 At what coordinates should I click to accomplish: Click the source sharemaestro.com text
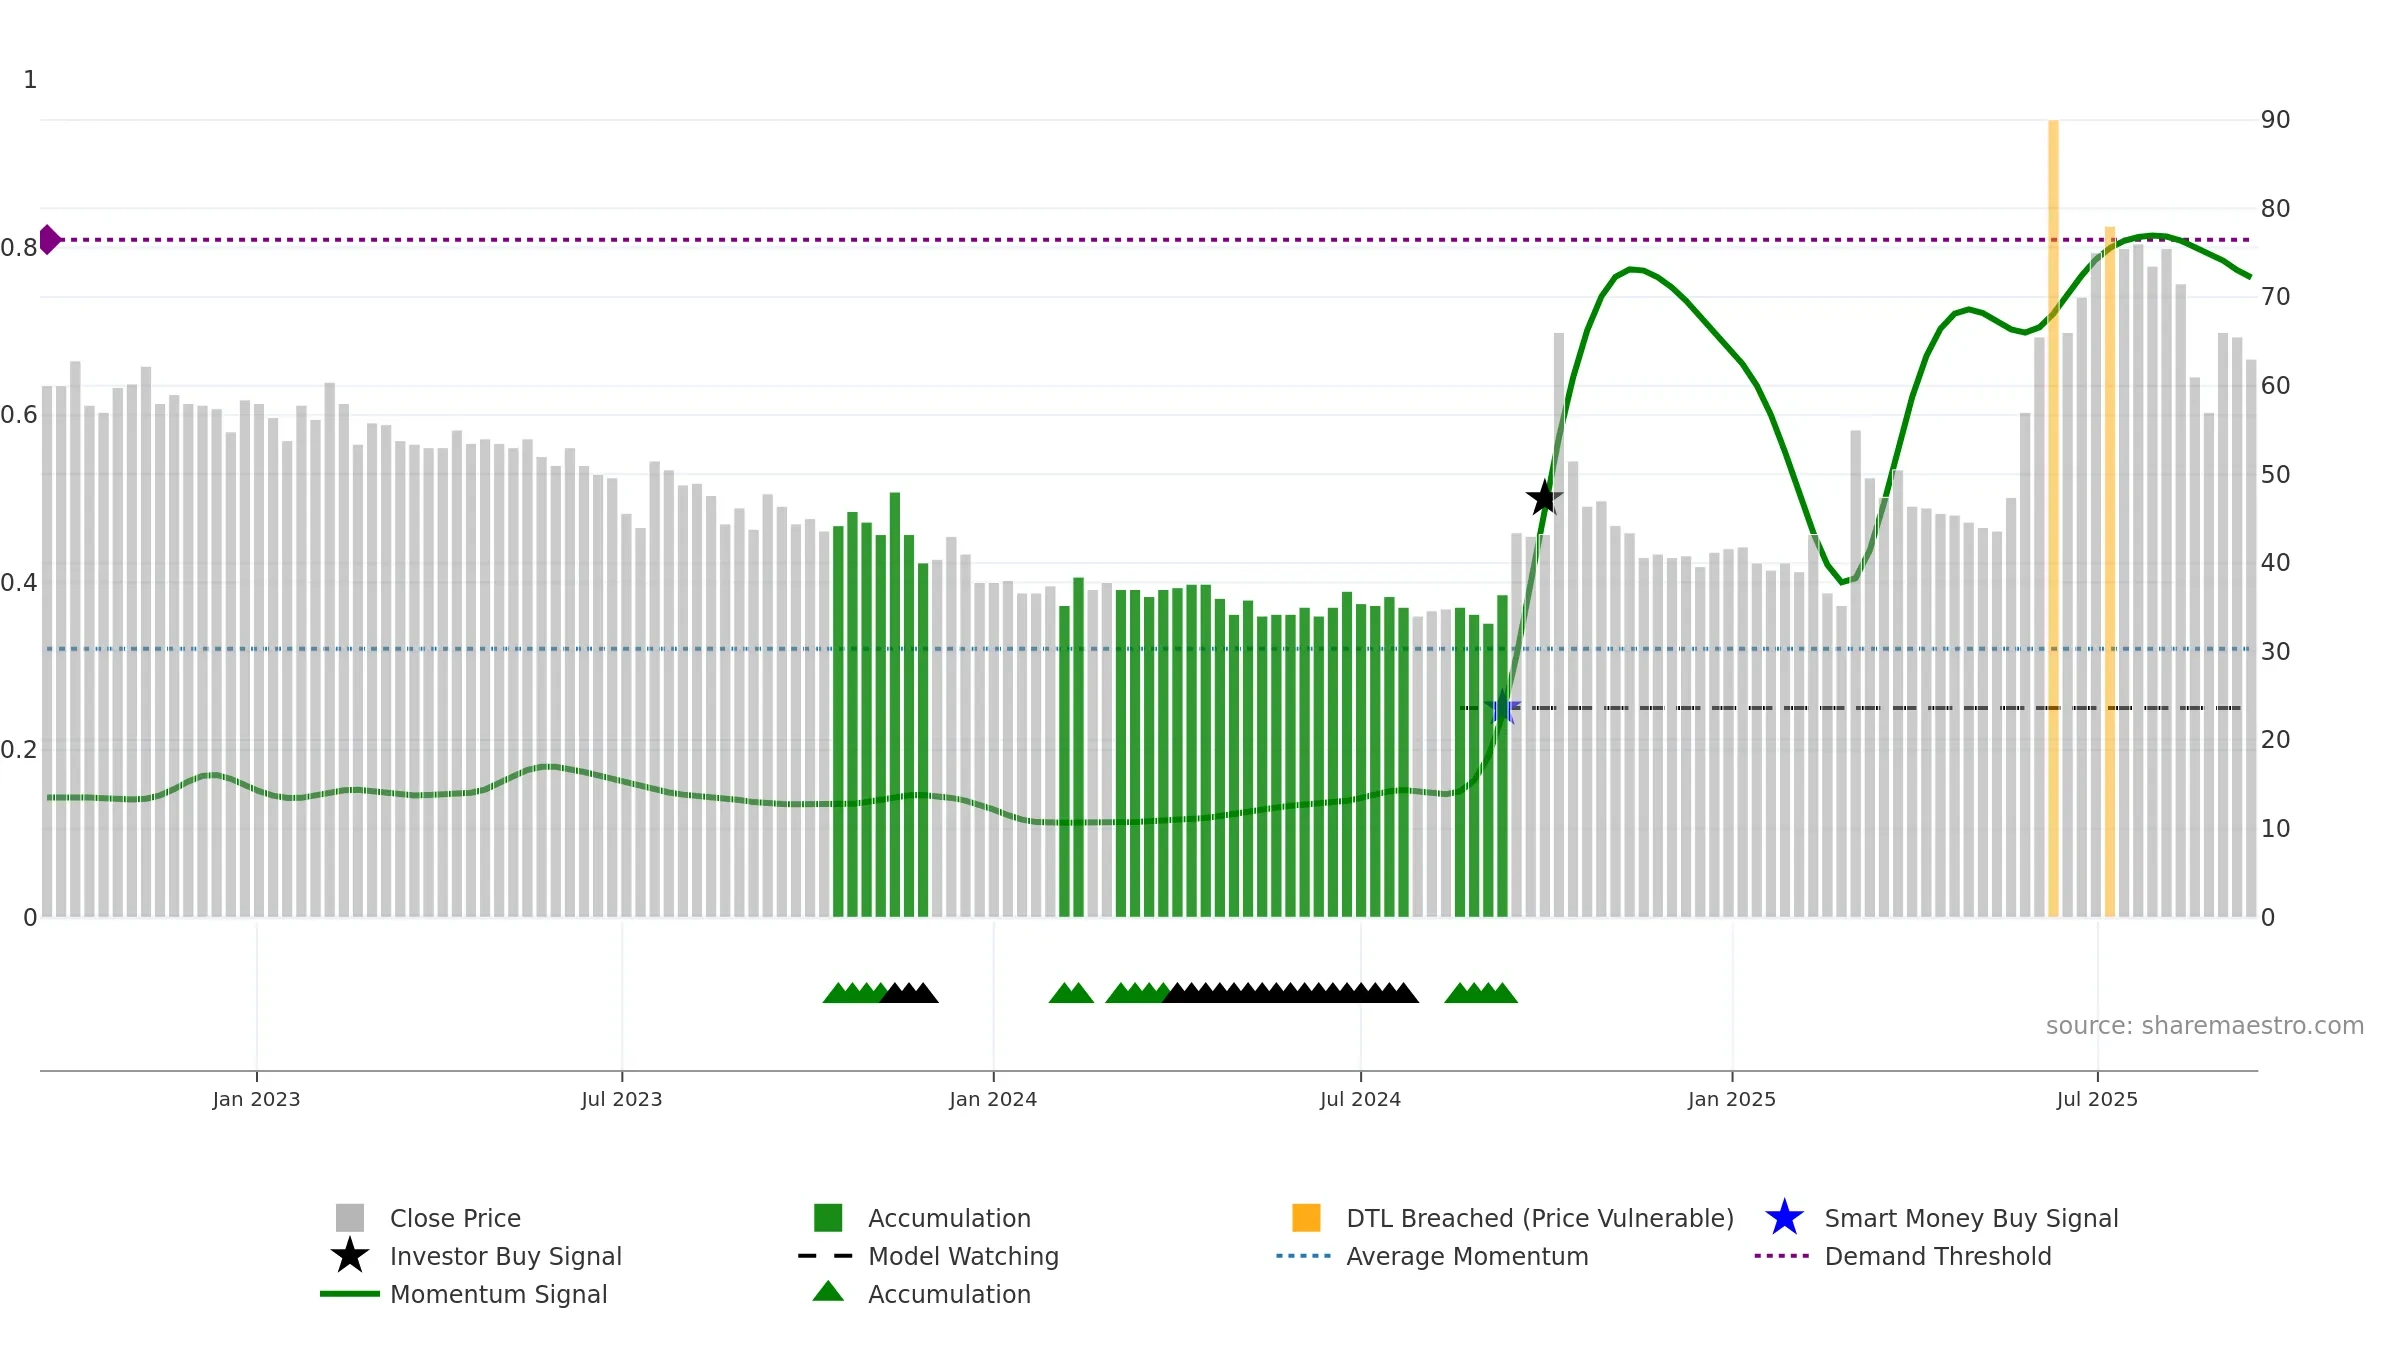coord(2205,1026)
